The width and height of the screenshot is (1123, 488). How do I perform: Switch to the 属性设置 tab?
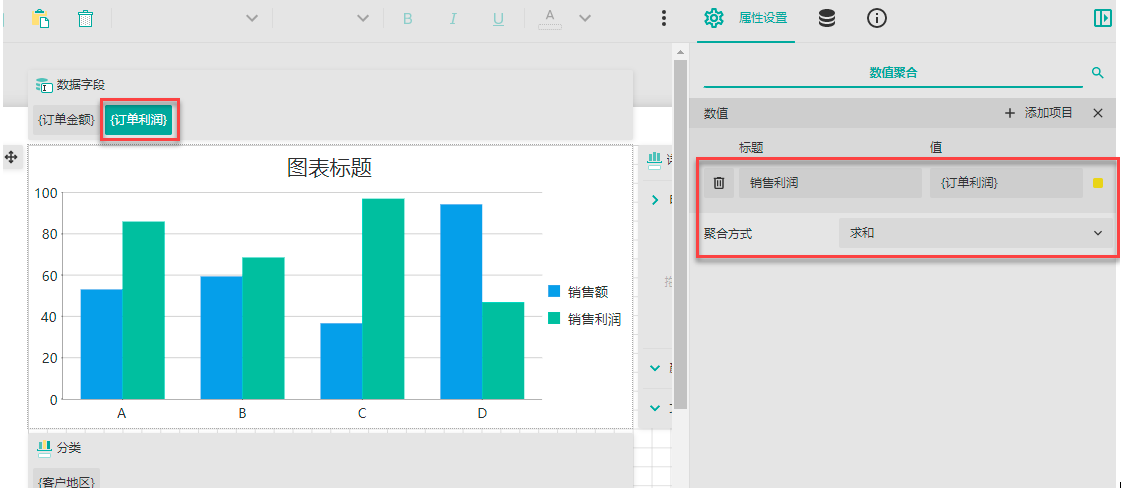pos(746,18)
